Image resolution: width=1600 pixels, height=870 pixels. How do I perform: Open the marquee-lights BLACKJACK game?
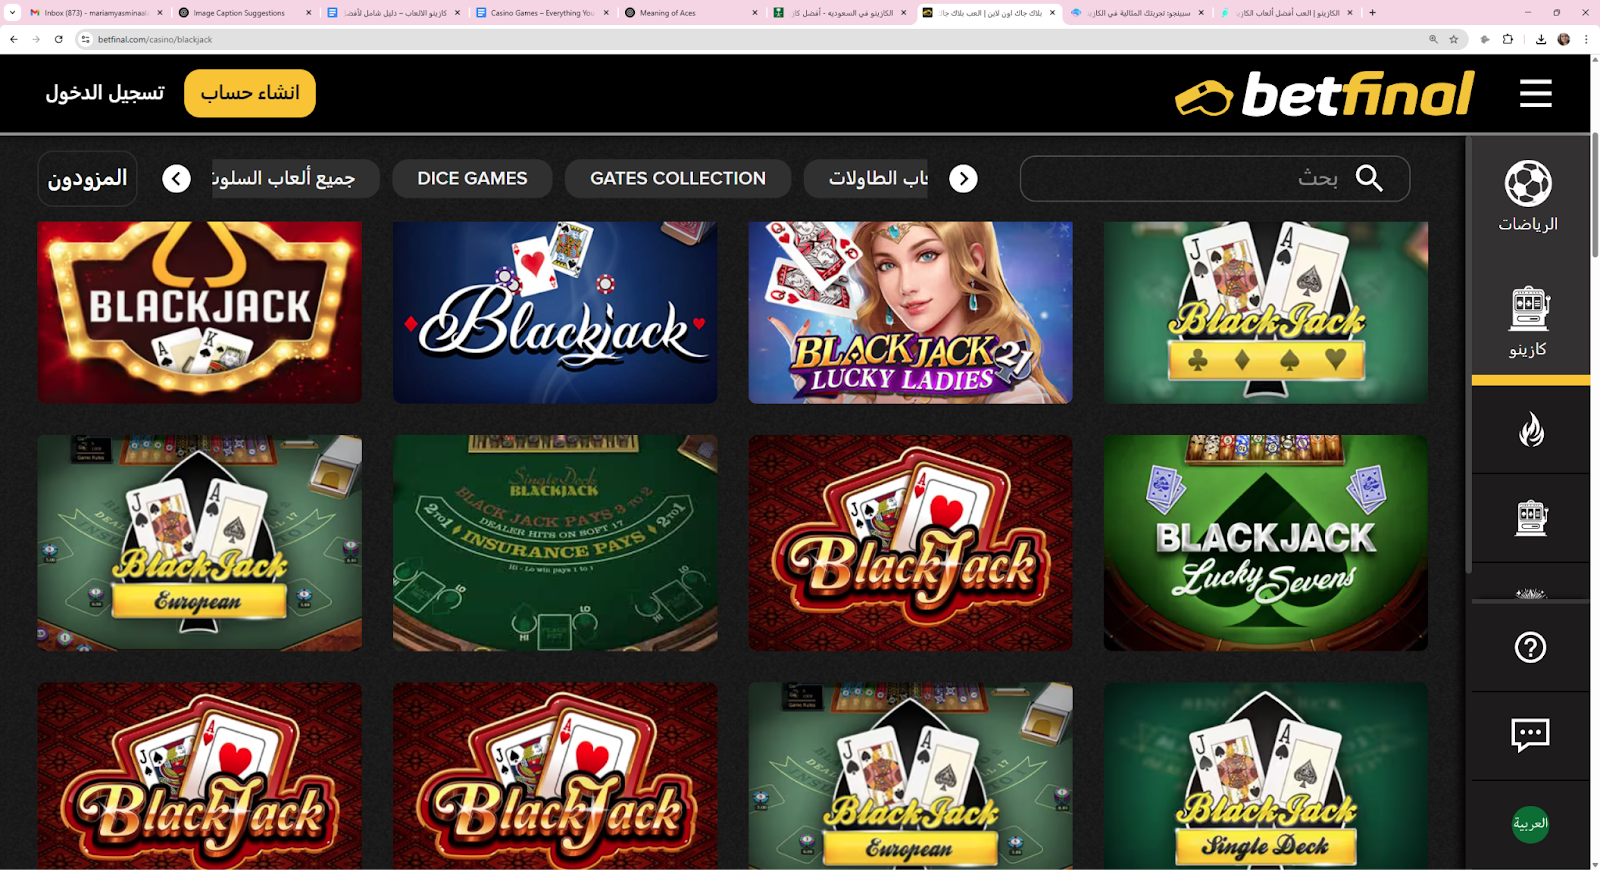[x=200, y=312]
